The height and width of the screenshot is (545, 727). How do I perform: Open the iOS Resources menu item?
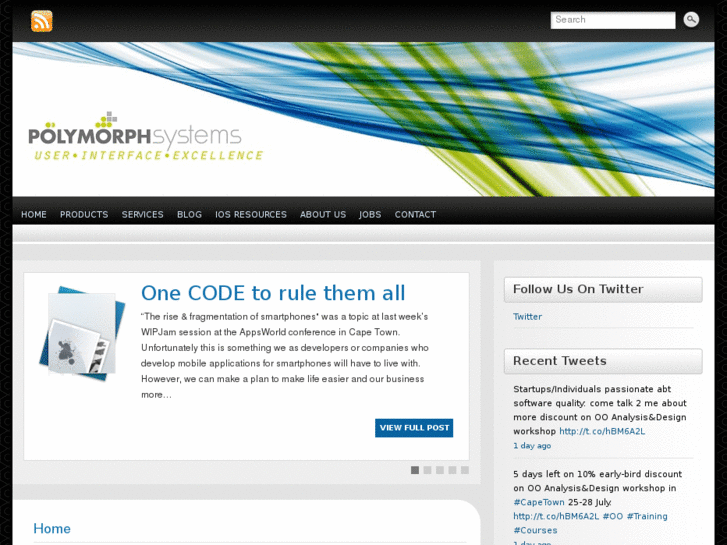[251, 215]
